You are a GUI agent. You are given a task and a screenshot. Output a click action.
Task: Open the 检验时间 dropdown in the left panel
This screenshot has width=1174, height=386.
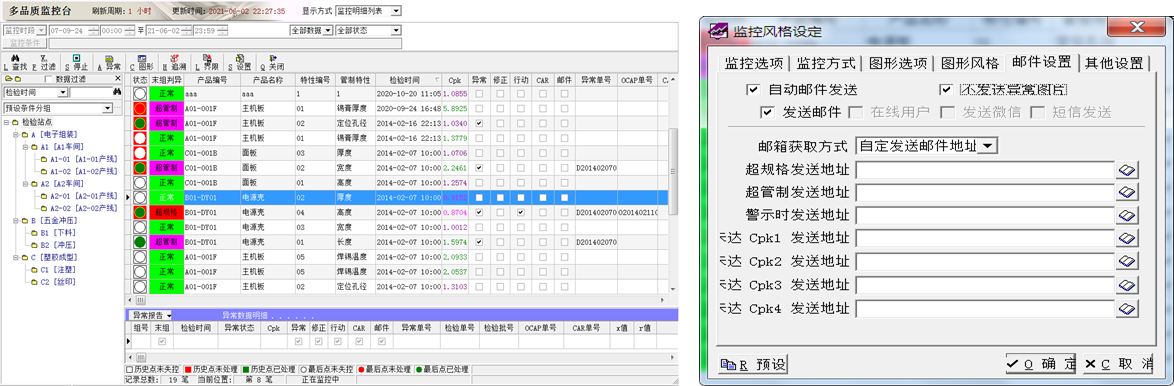(63, 92)
